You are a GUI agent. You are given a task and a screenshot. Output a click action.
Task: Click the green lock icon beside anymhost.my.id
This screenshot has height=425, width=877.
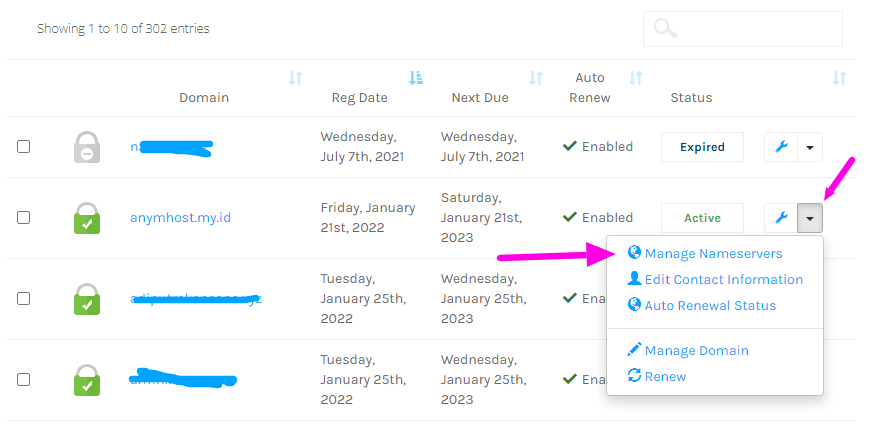coord(87,218)
